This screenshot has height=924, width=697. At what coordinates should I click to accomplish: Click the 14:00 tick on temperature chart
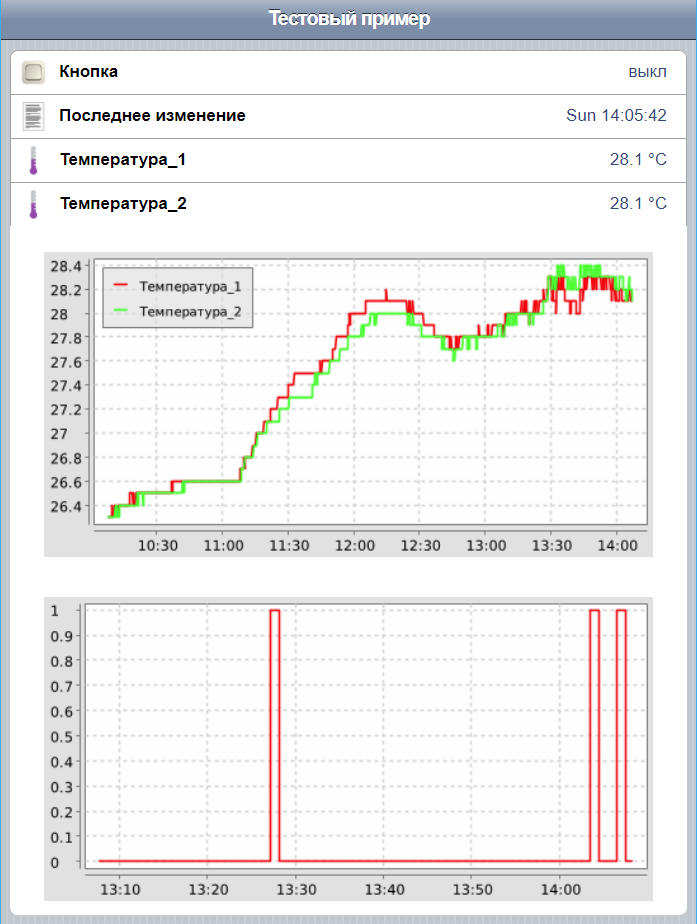point(617,546)
